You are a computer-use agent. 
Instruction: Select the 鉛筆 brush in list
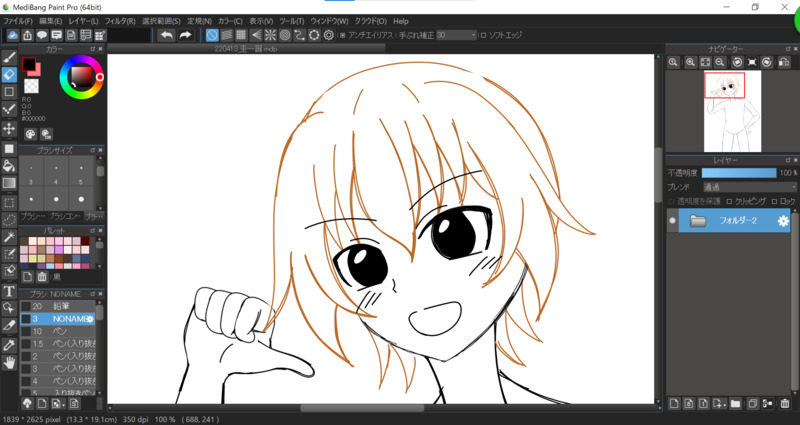click(x=58, y=307)
